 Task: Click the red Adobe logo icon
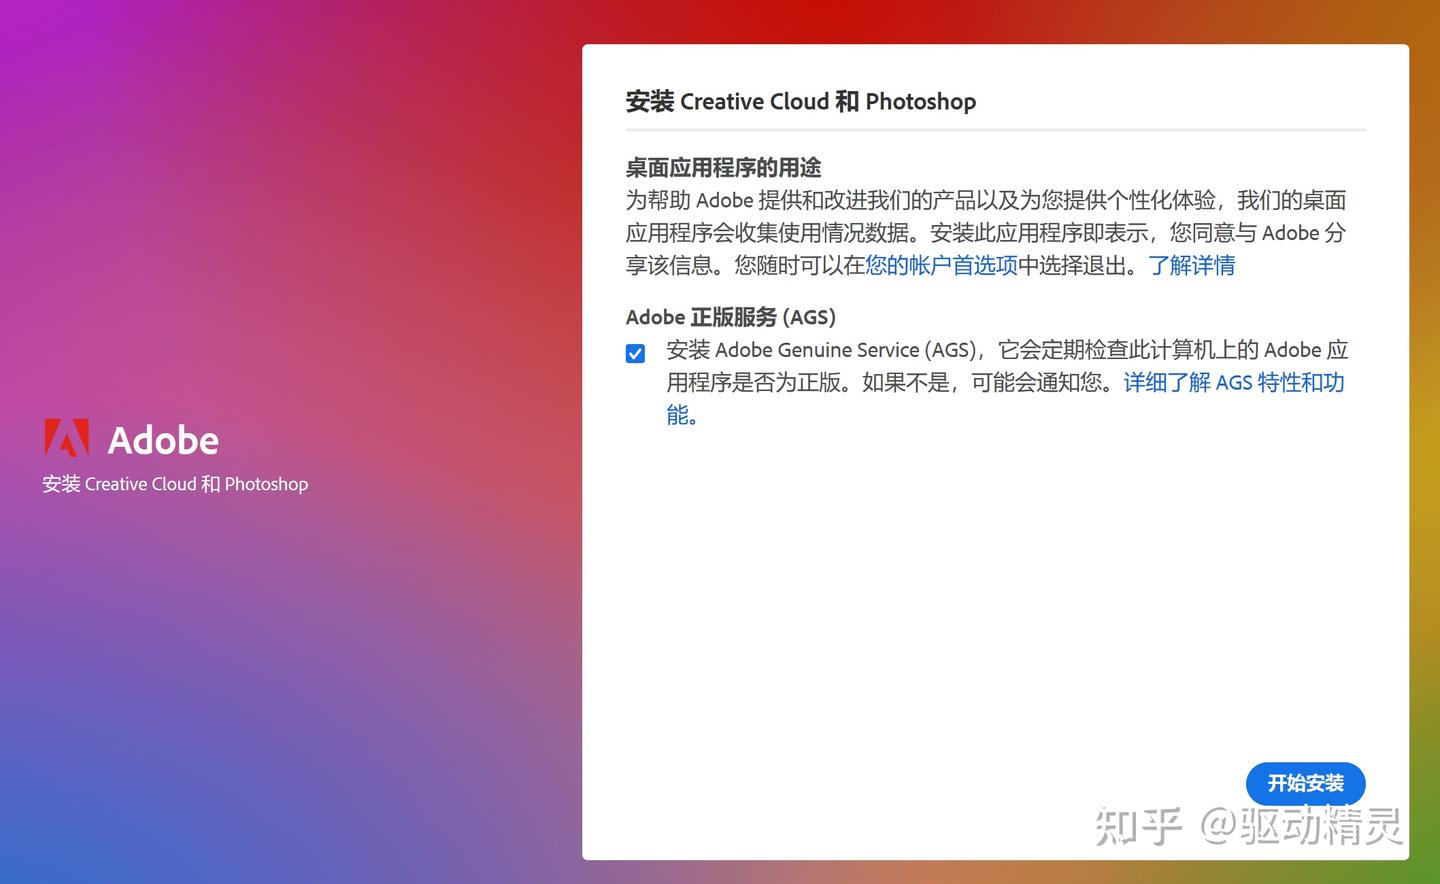tap(67, 438)
